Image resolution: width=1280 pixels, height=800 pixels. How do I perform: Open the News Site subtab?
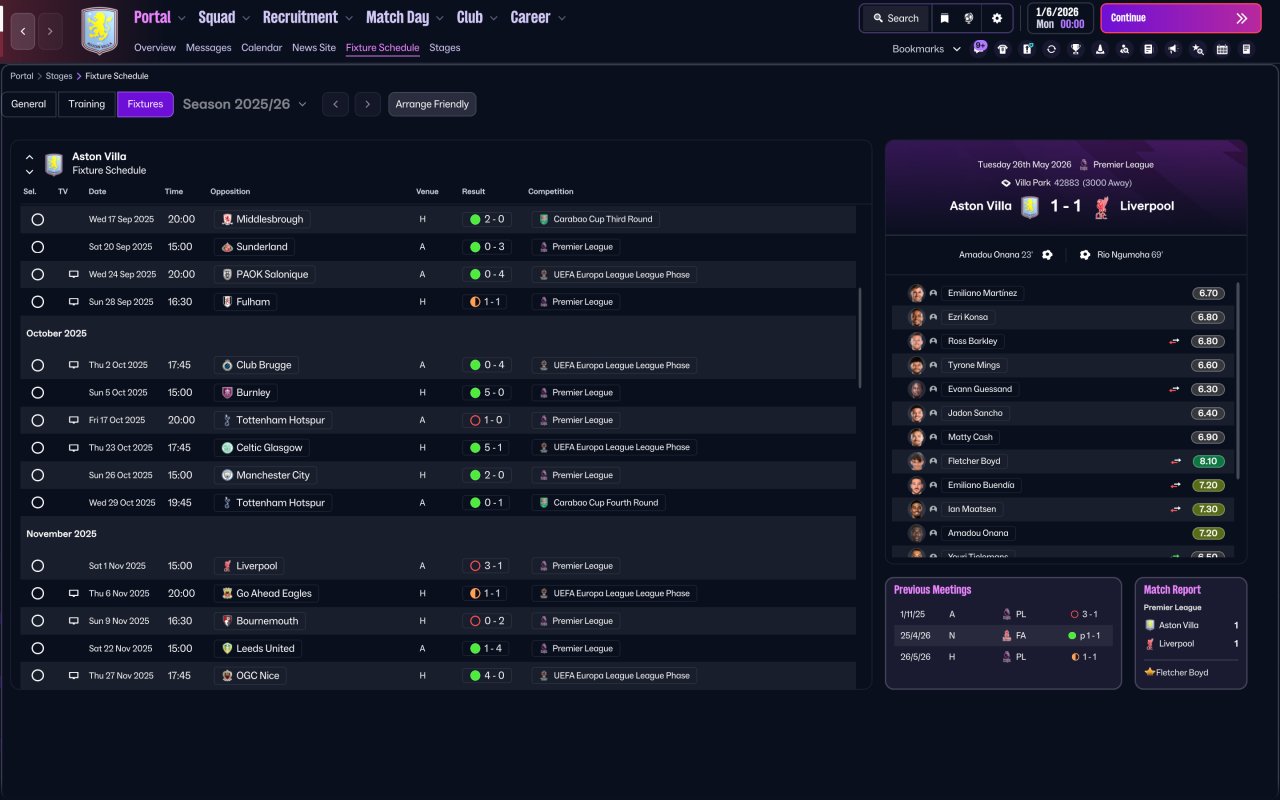click(314, 48)
